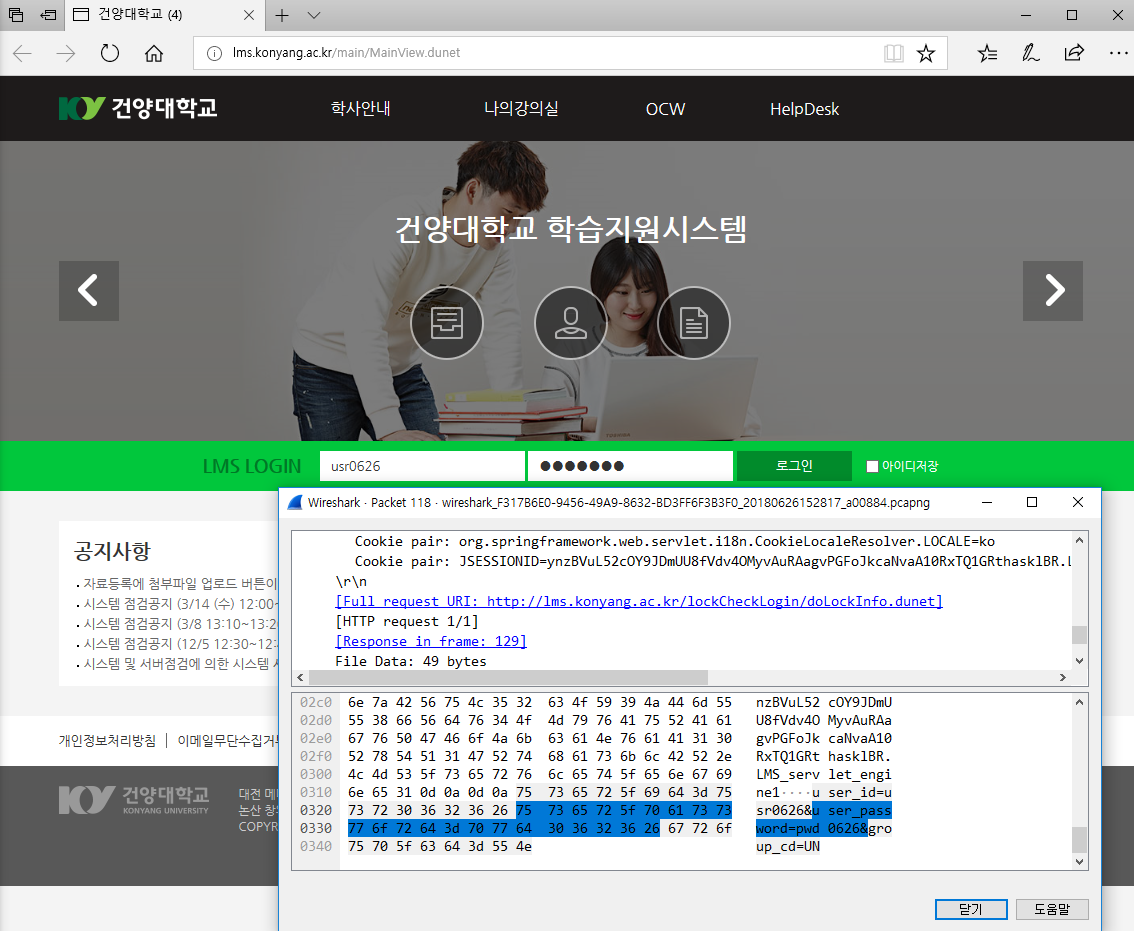
Task: Open the 3/8 시스템 점검공지 notice
Action: click(x=179, y=624)
